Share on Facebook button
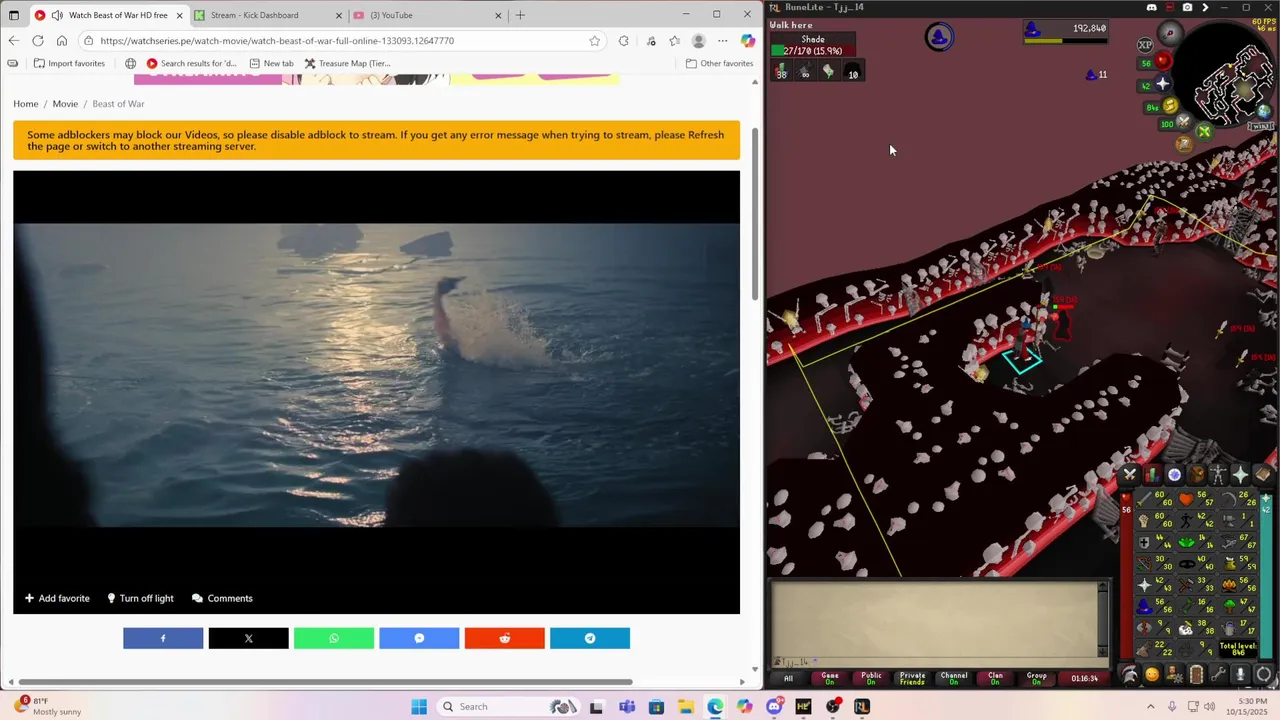This screenshot has height=720, width=1280. pos(163,638)
